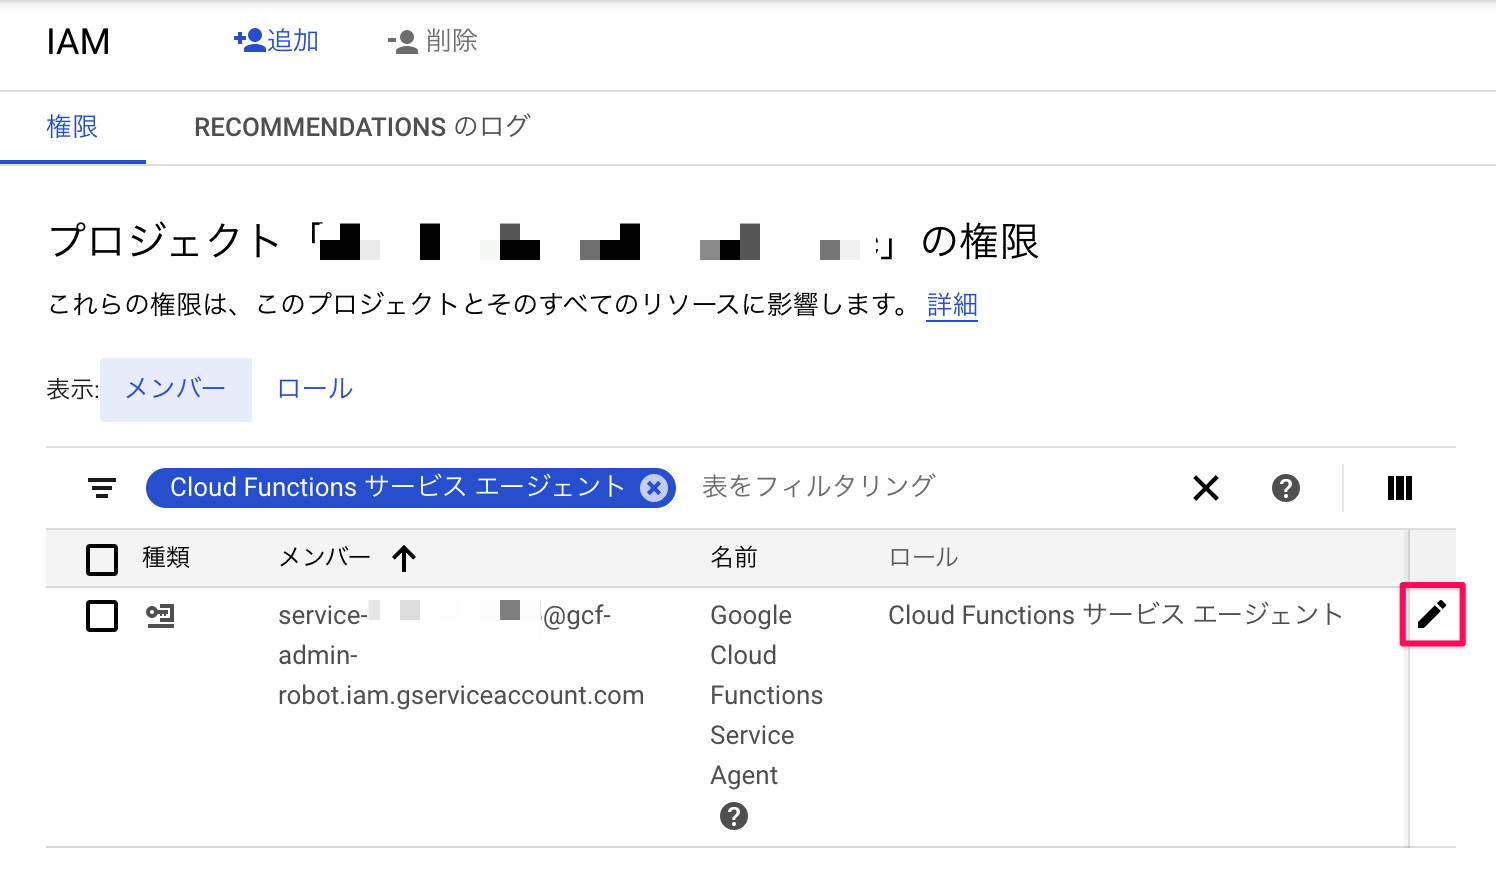Click the ロール column header
Image resolution: width=1496 pixels, height=880 pixels.
point(922,557)
